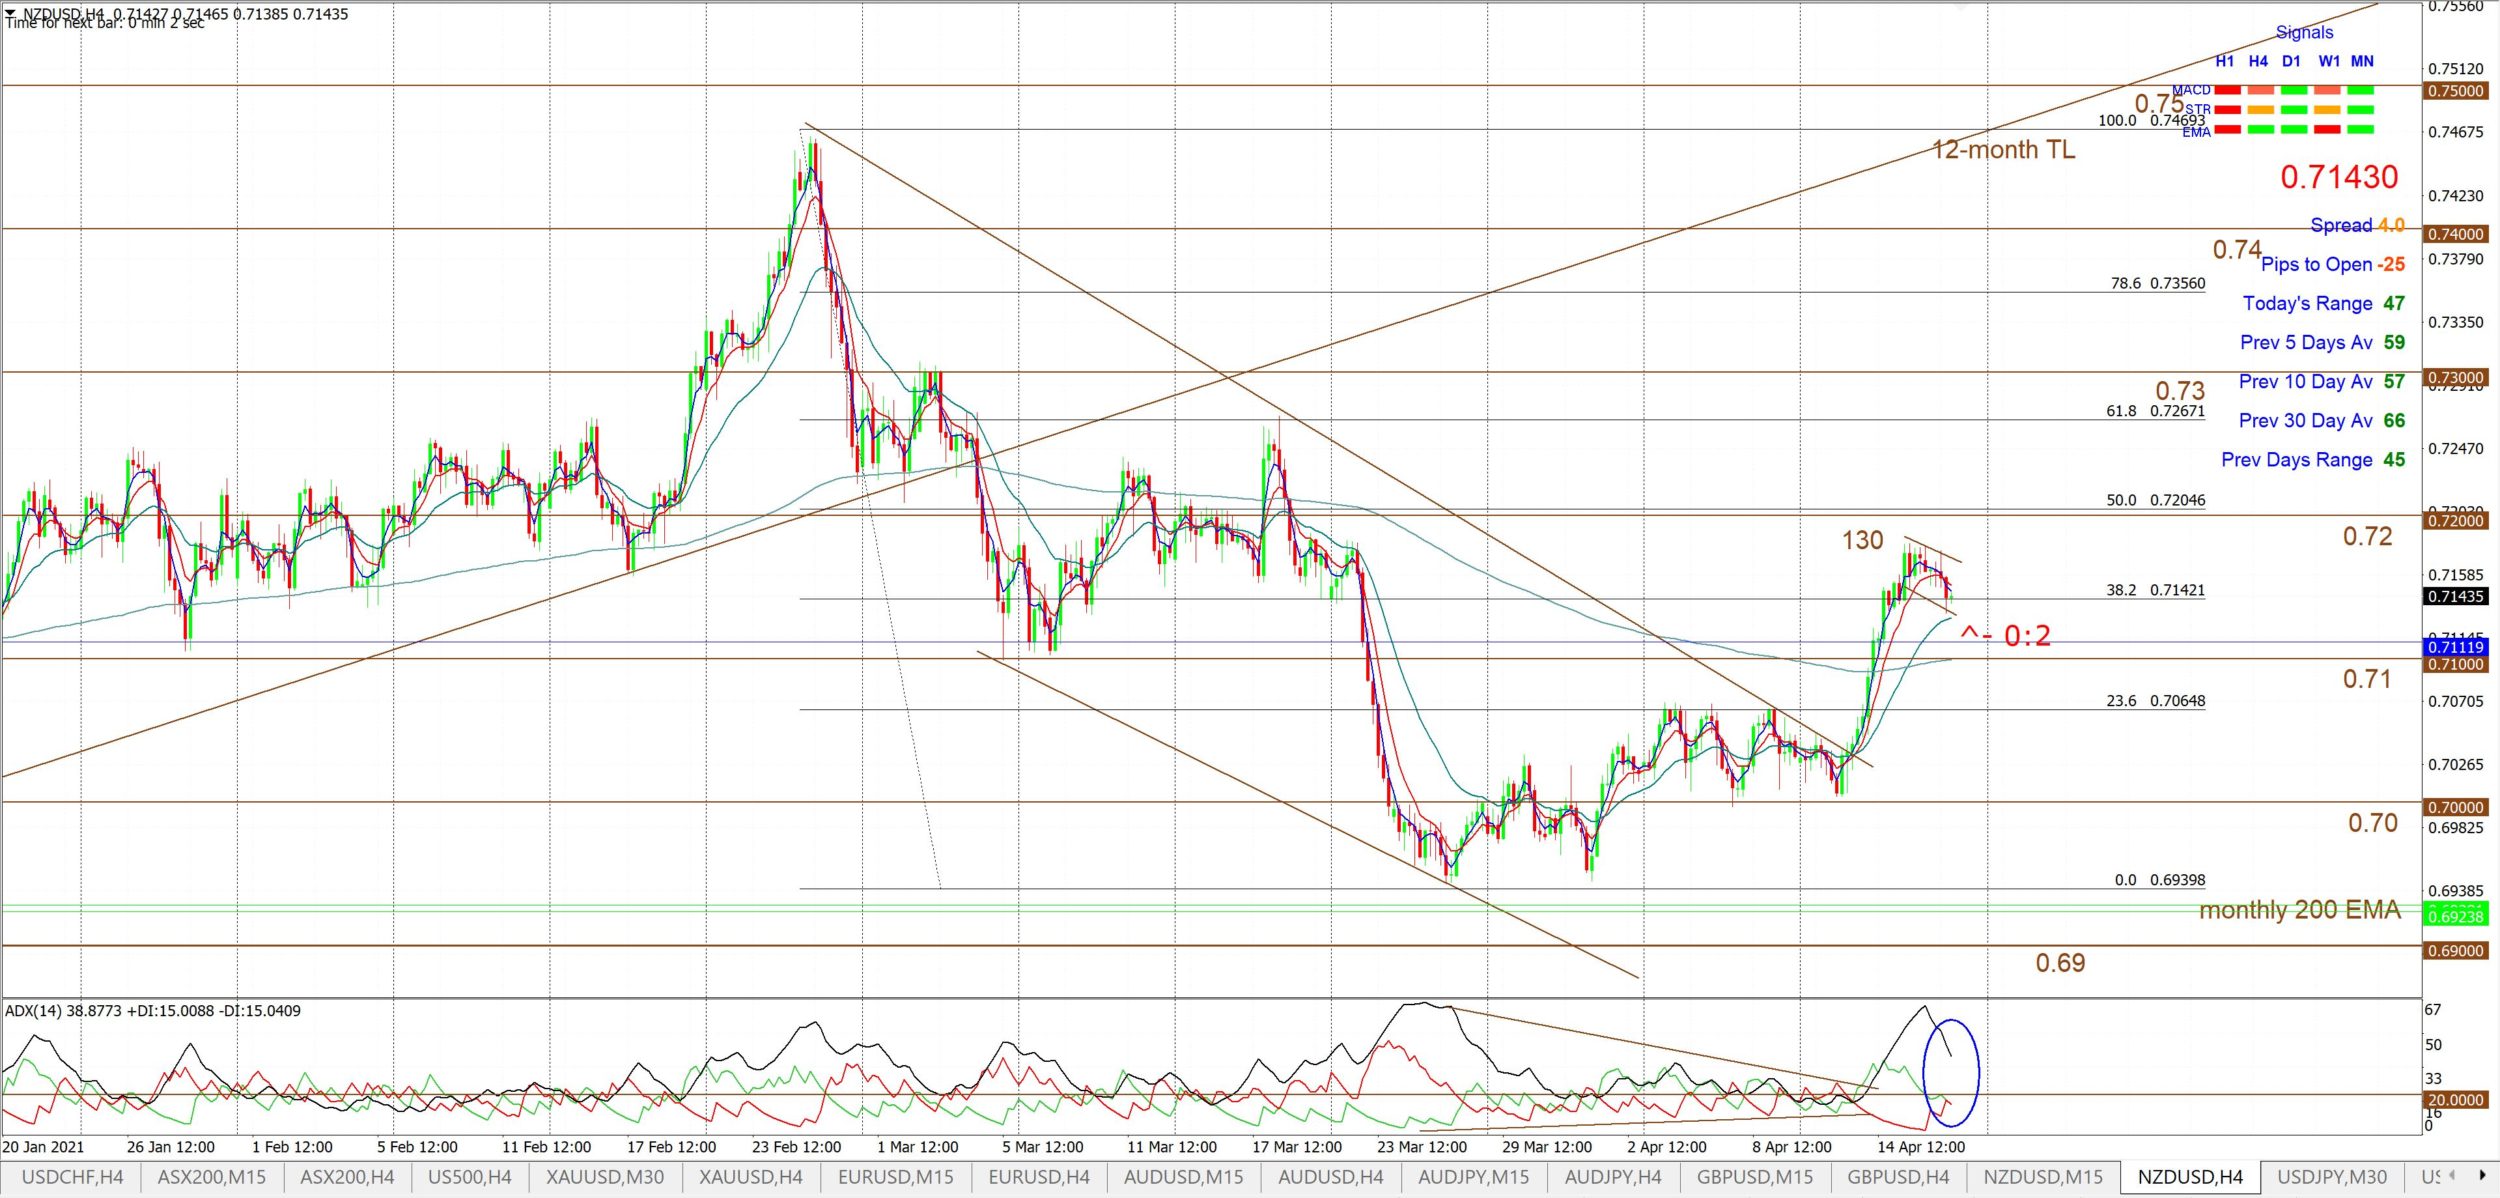
Task: Click the brown 0.69 level label
Action: [2060, 963]
